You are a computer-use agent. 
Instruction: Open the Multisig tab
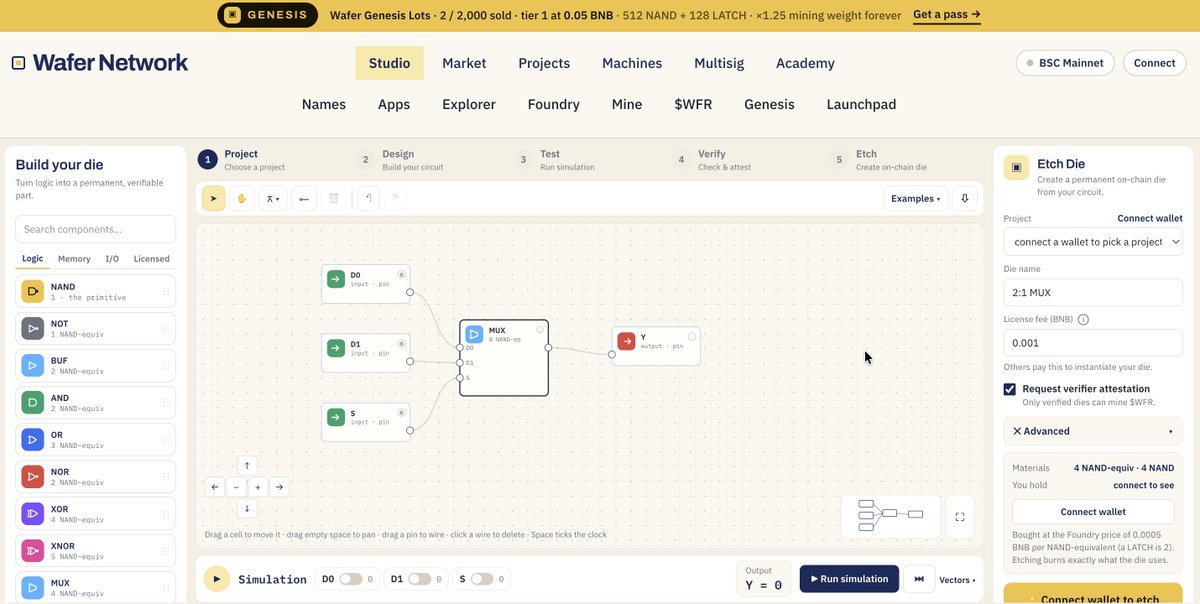(x=719, y=63)
